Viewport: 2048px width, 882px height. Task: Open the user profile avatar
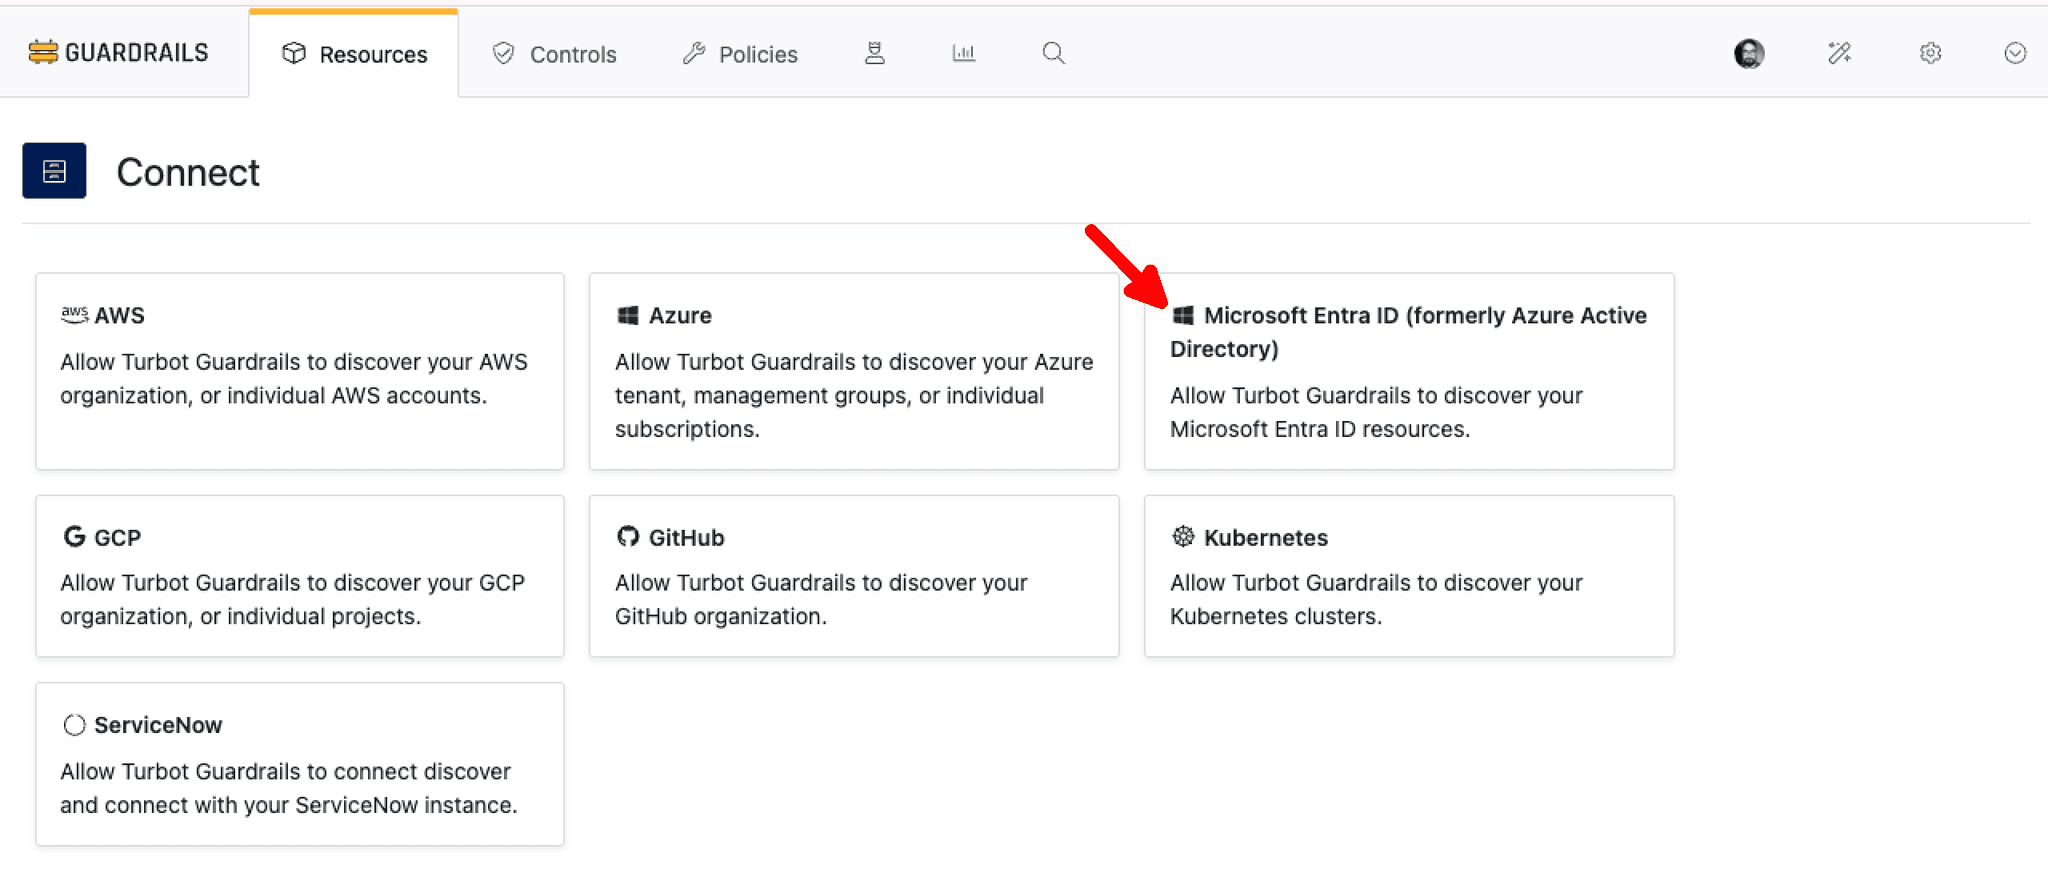point(1749,53)
